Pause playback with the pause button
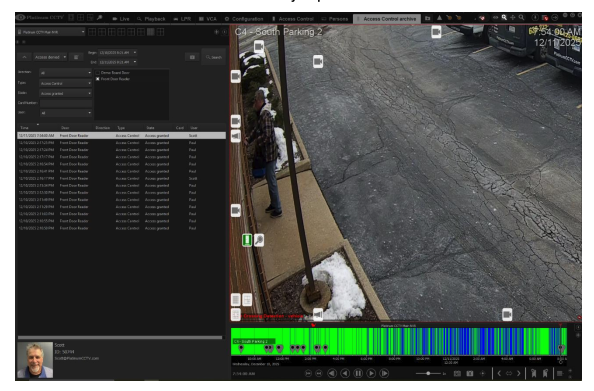This screenshot has width=594, height=391. [x=358, y=374]
